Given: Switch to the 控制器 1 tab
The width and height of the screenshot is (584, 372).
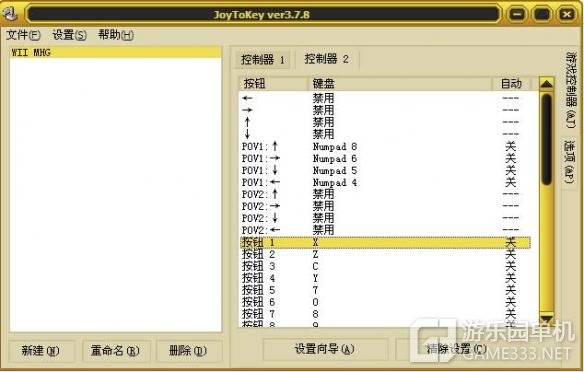Looking at the screenshot, I should click(263, 59).
